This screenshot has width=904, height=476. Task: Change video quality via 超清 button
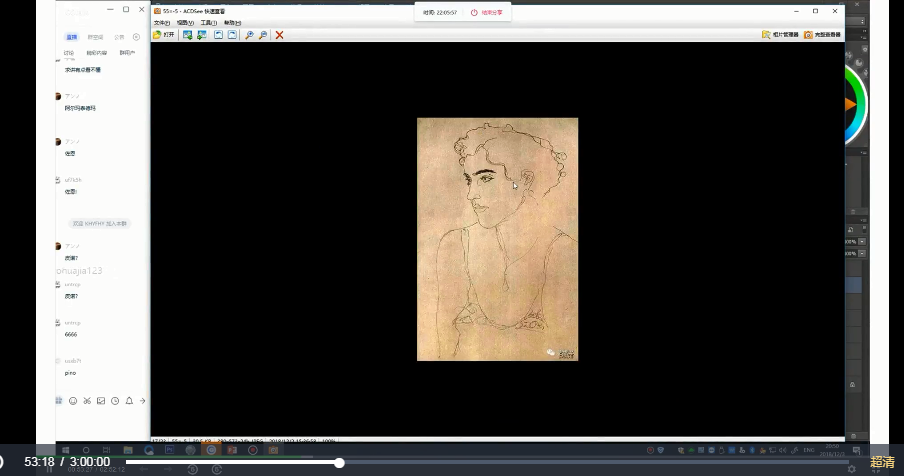[x=882, y=462]
